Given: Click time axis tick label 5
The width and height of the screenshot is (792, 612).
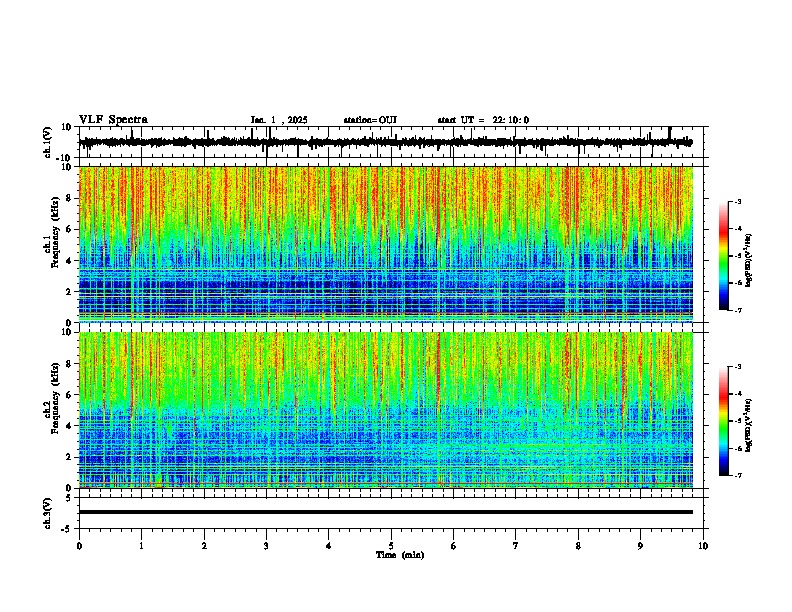Looking at the screenshot, I should pos(391,546).
